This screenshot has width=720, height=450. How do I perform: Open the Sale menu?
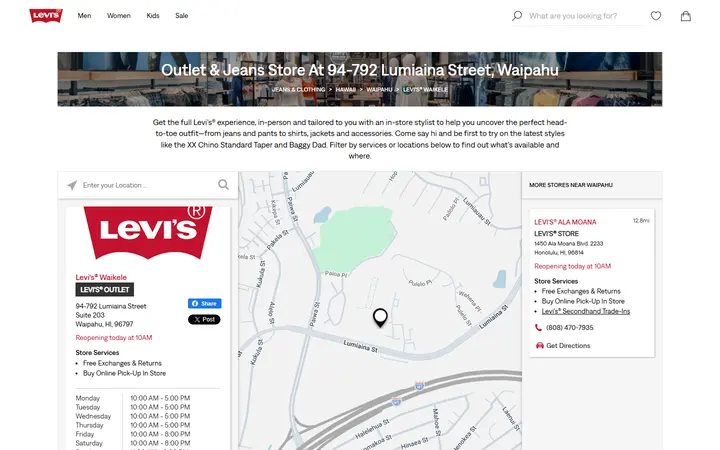point(181,16)
